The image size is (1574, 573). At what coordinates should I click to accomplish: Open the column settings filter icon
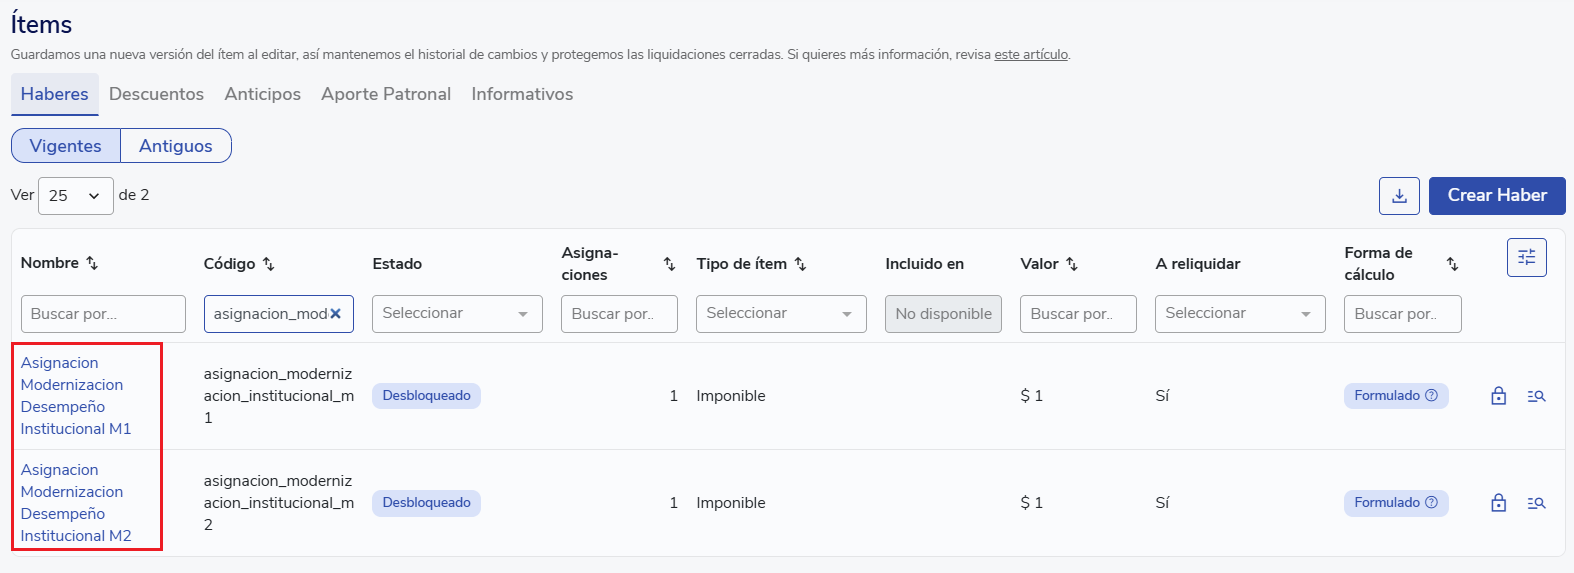1526,258
